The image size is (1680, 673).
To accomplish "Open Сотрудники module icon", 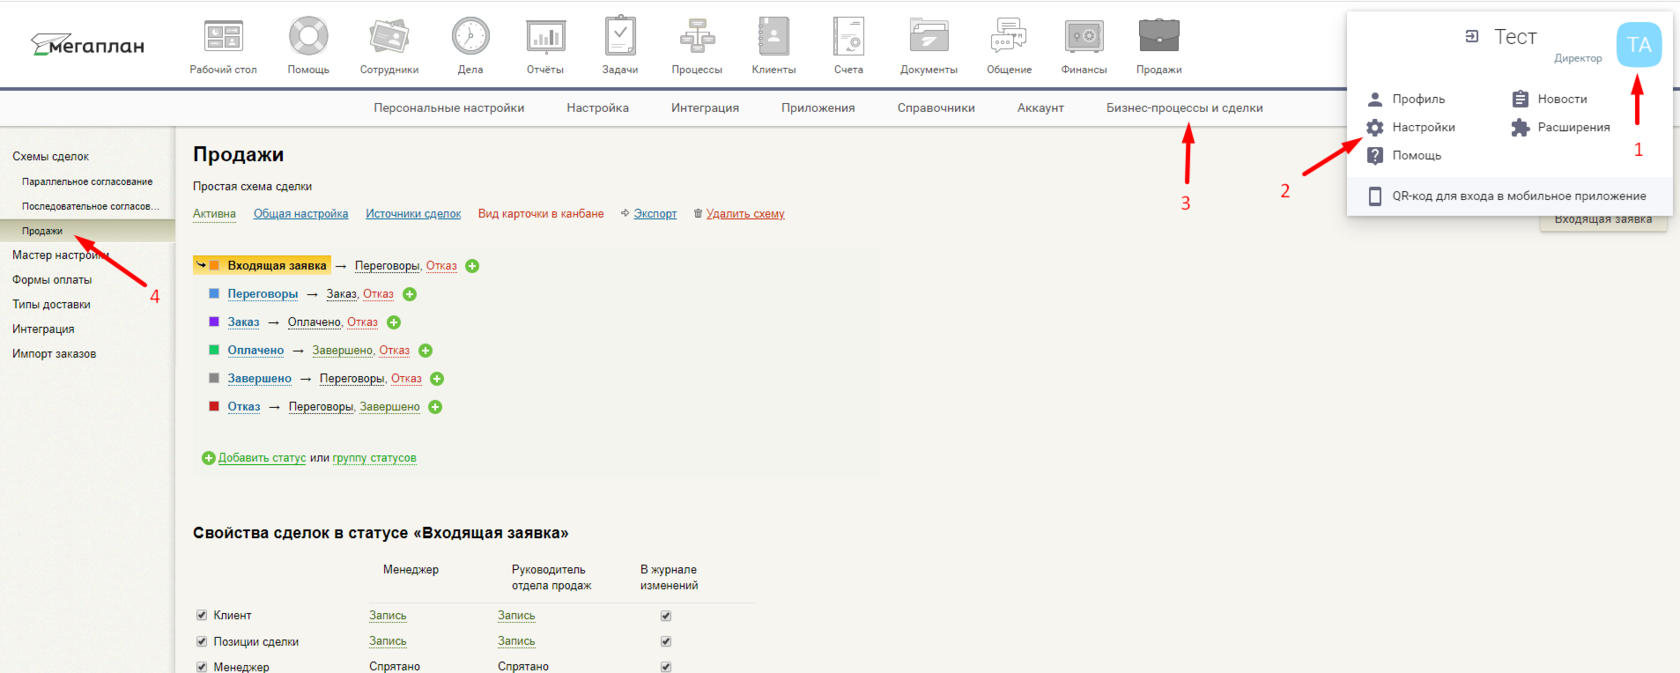I will click(x=389, y=37).
